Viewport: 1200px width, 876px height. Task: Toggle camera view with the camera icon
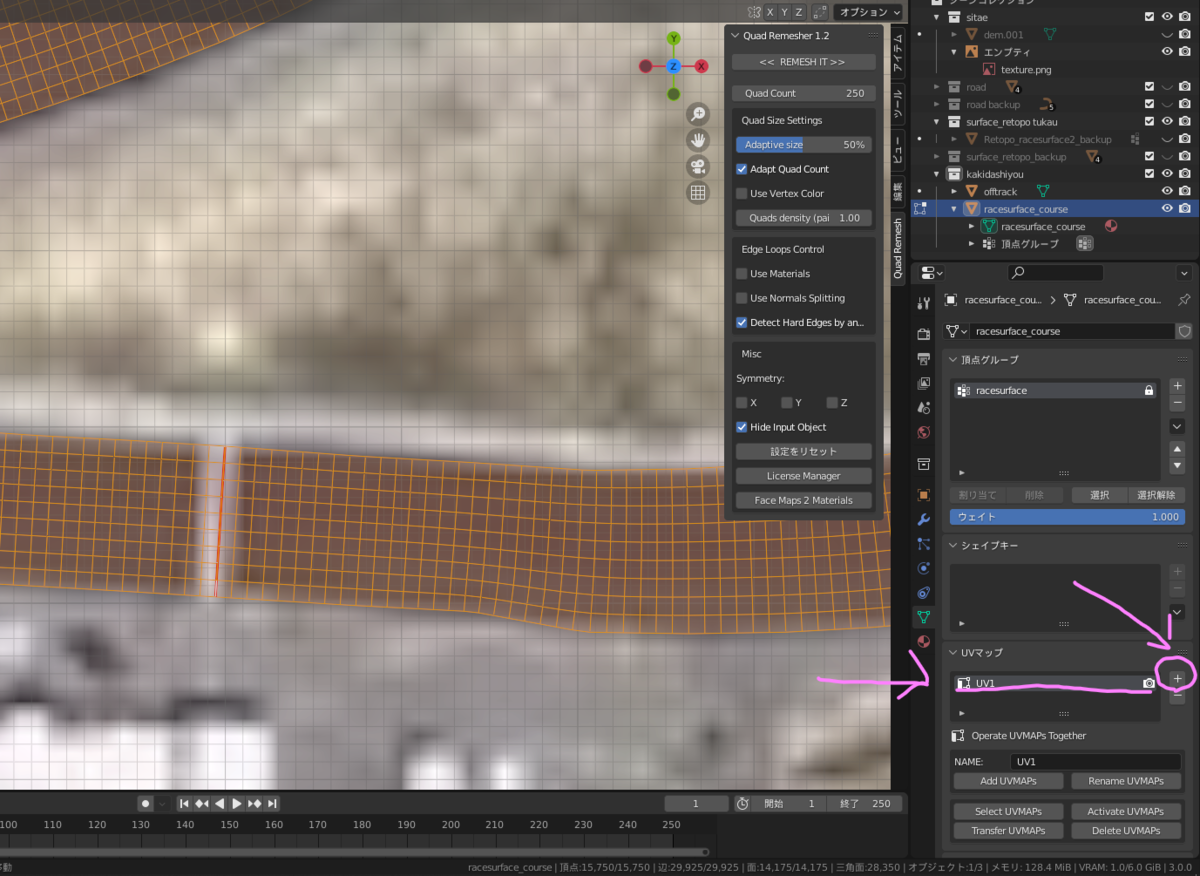click(698, 166)
